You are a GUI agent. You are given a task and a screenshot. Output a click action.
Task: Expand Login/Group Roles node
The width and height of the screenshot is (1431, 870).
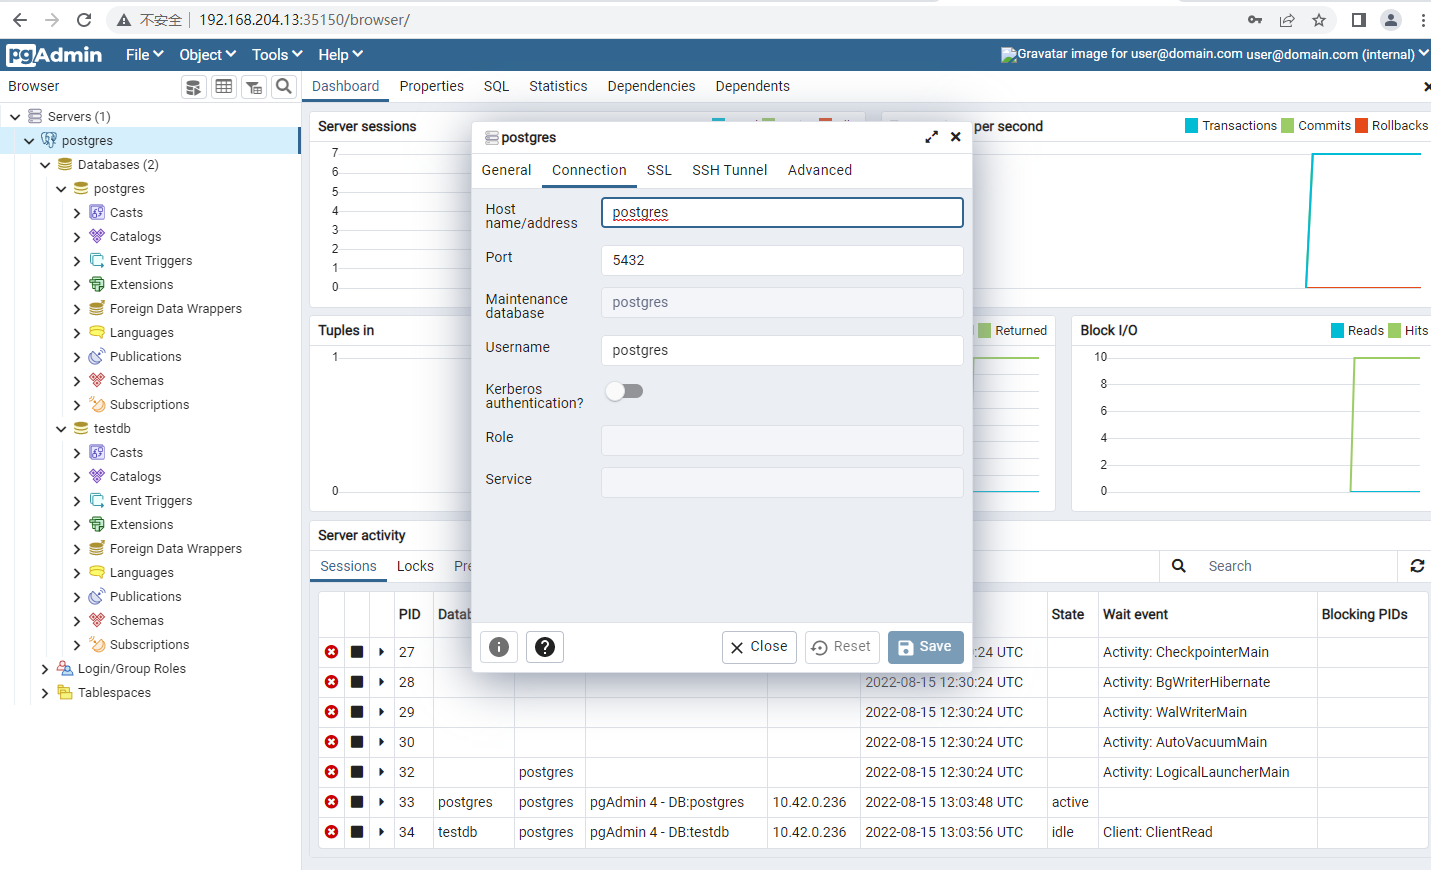click(x=45, y=669)
